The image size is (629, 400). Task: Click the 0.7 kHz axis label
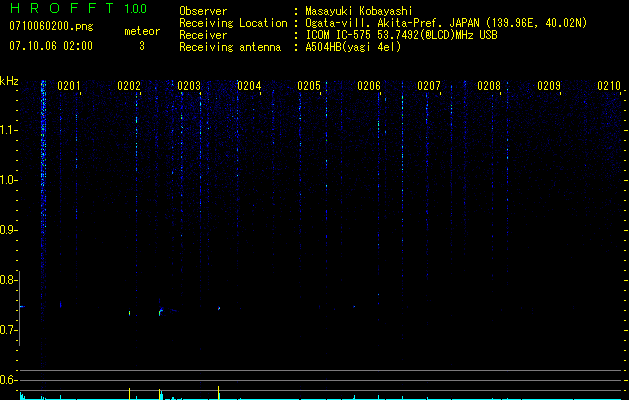tap(8, 330)
